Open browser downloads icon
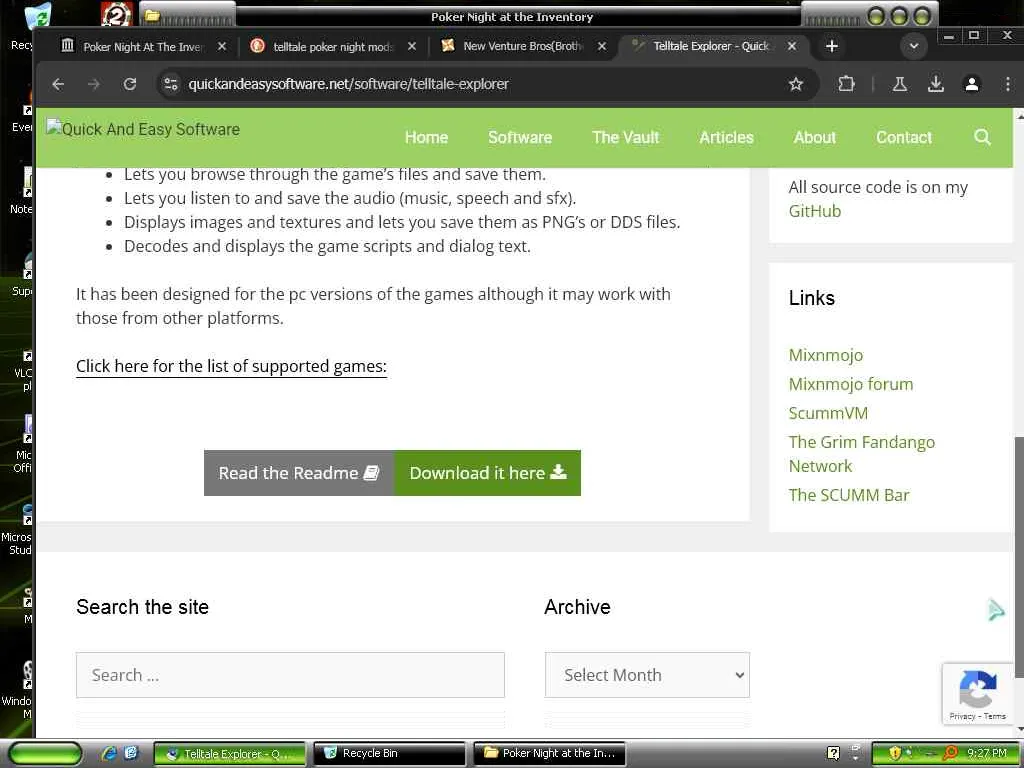The height and width of the screenshot is (768, 1024). coord(935,84)
